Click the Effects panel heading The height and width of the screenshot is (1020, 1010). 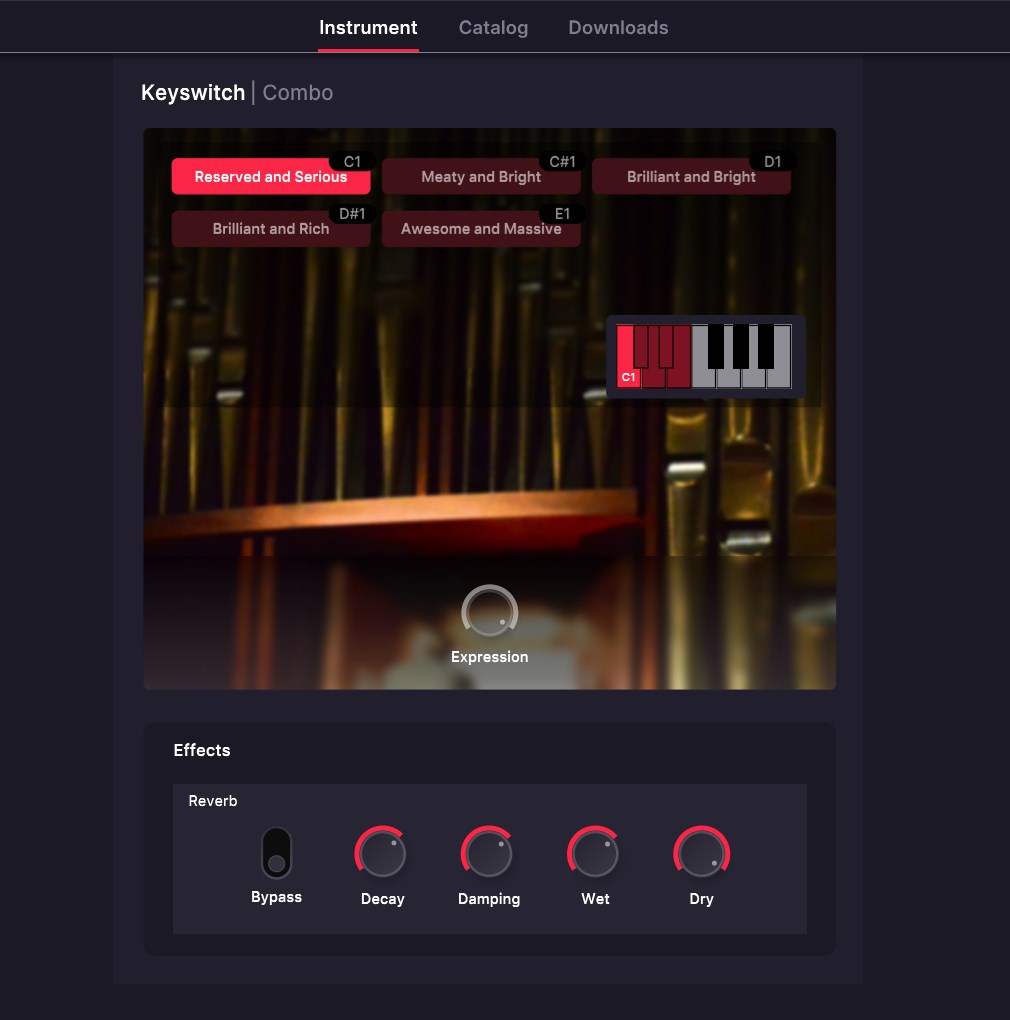202,750
